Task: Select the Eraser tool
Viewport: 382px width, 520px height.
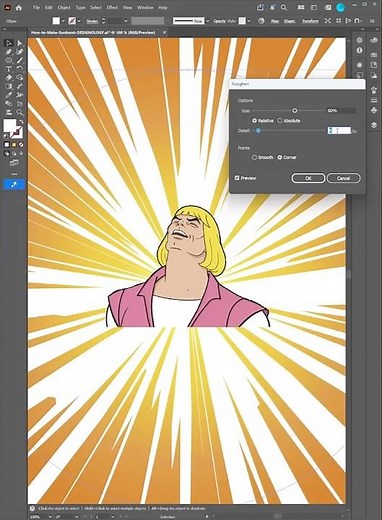Action: (x=9, y=78)
